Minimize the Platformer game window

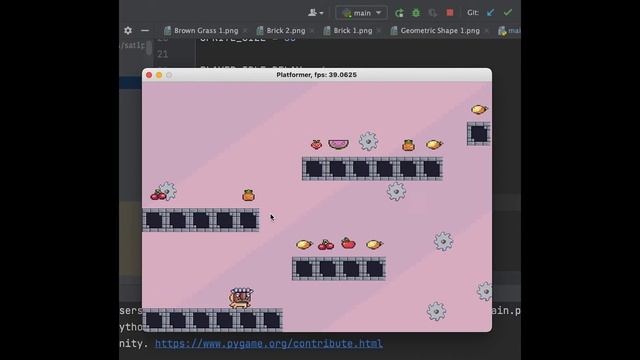(159, 75)
